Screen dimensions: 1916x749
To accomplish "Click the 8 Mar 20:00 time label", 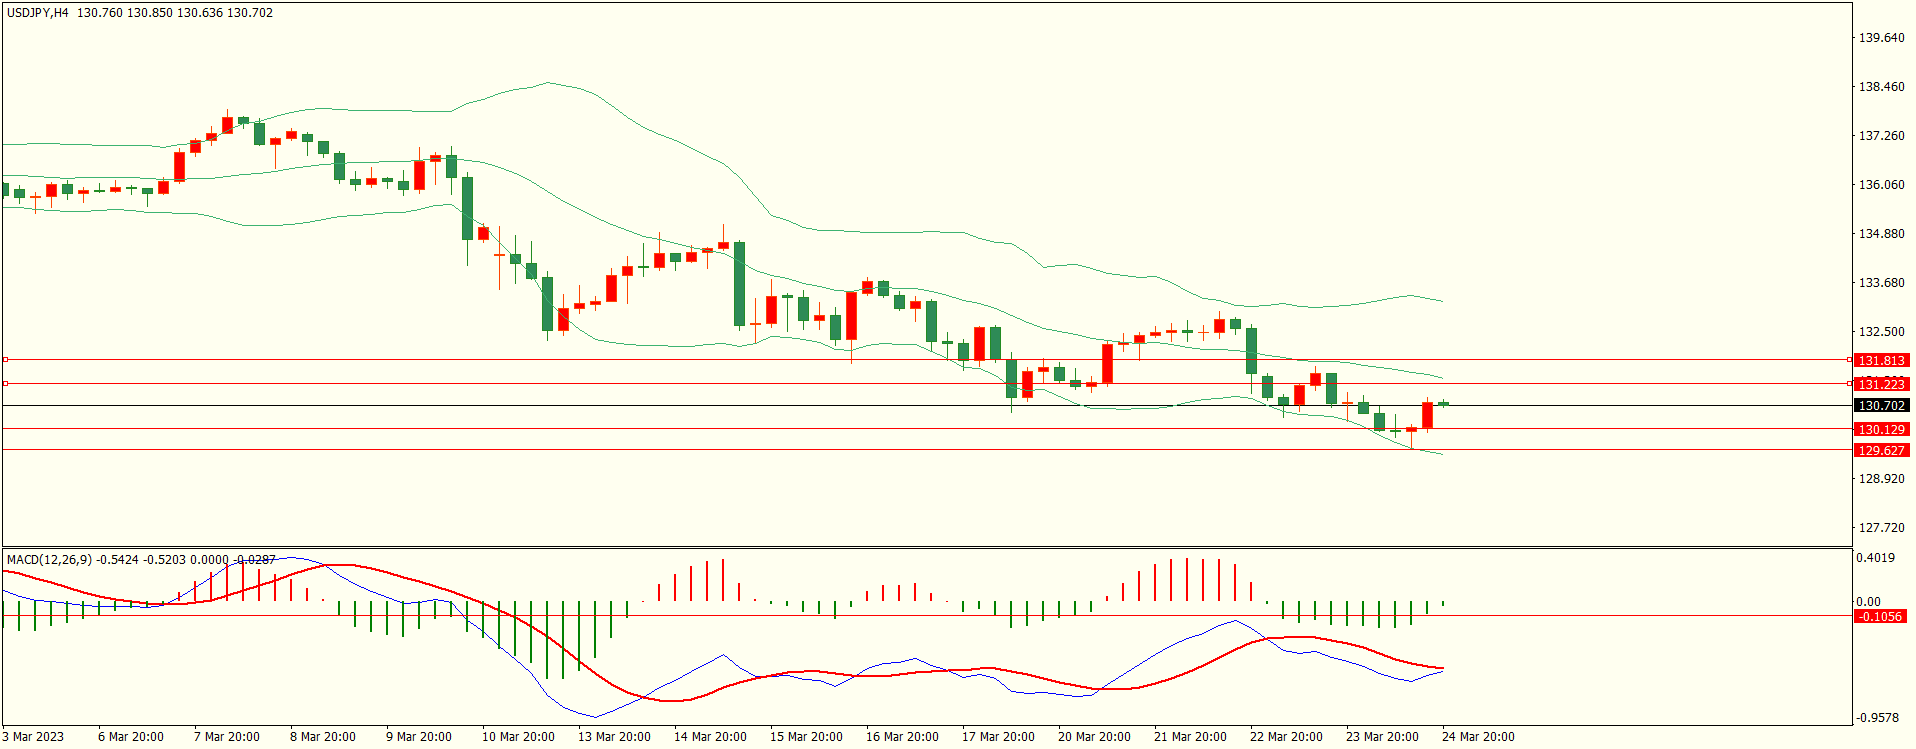I will click(323, 737).
